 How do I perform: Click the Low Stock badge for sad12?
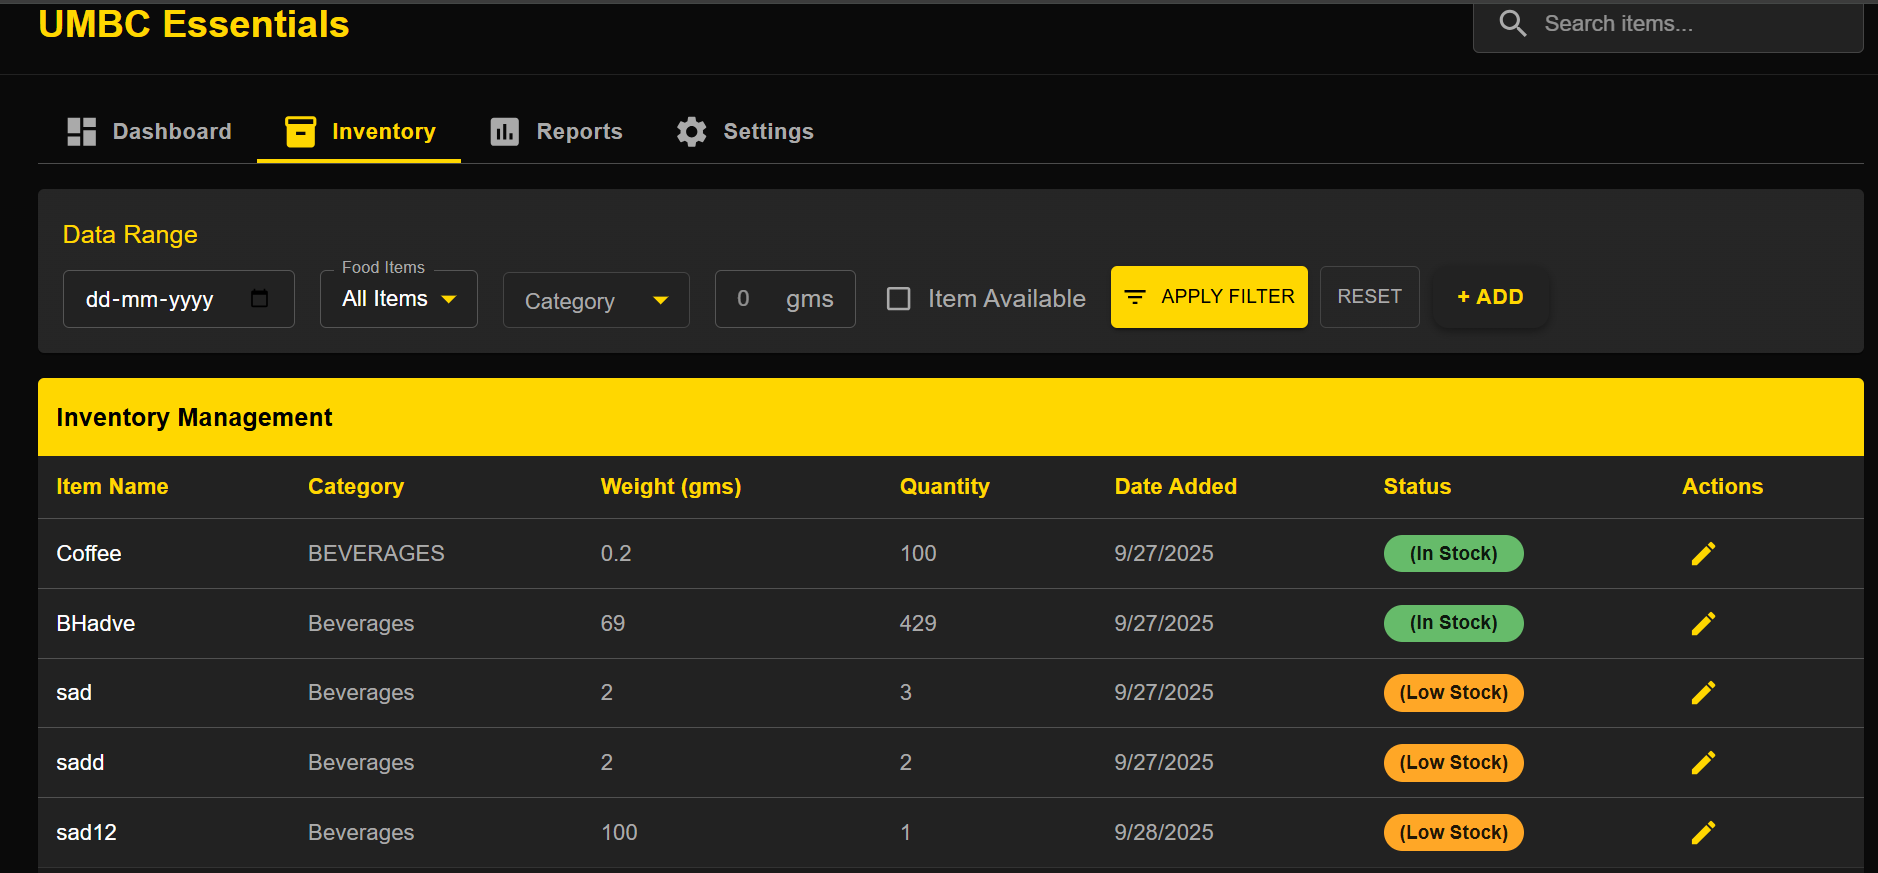pyautogui.click(x=1453, y=833)
